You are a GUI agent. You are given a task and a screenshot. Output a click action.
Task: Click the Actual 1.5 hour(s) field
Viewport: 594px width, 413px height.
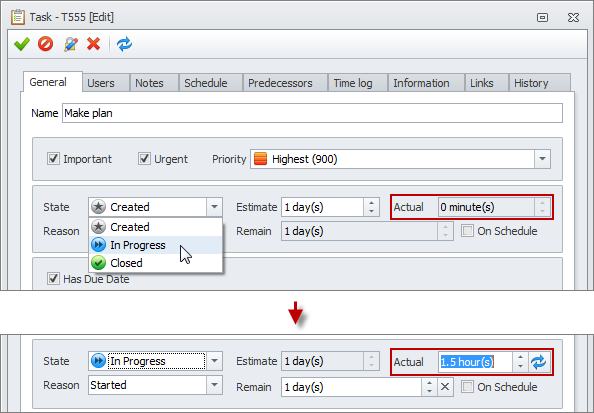475,362
